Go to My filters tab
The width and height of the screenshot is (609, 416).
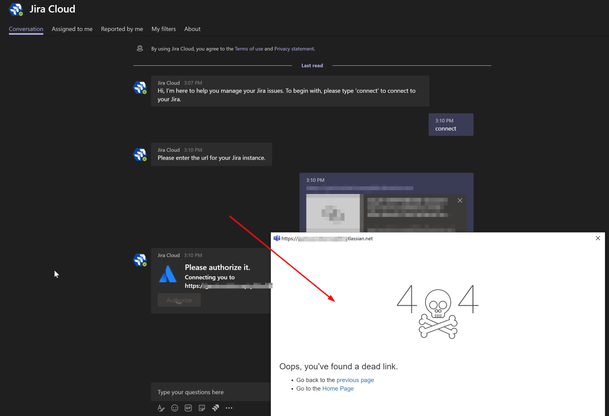(164, 29)
